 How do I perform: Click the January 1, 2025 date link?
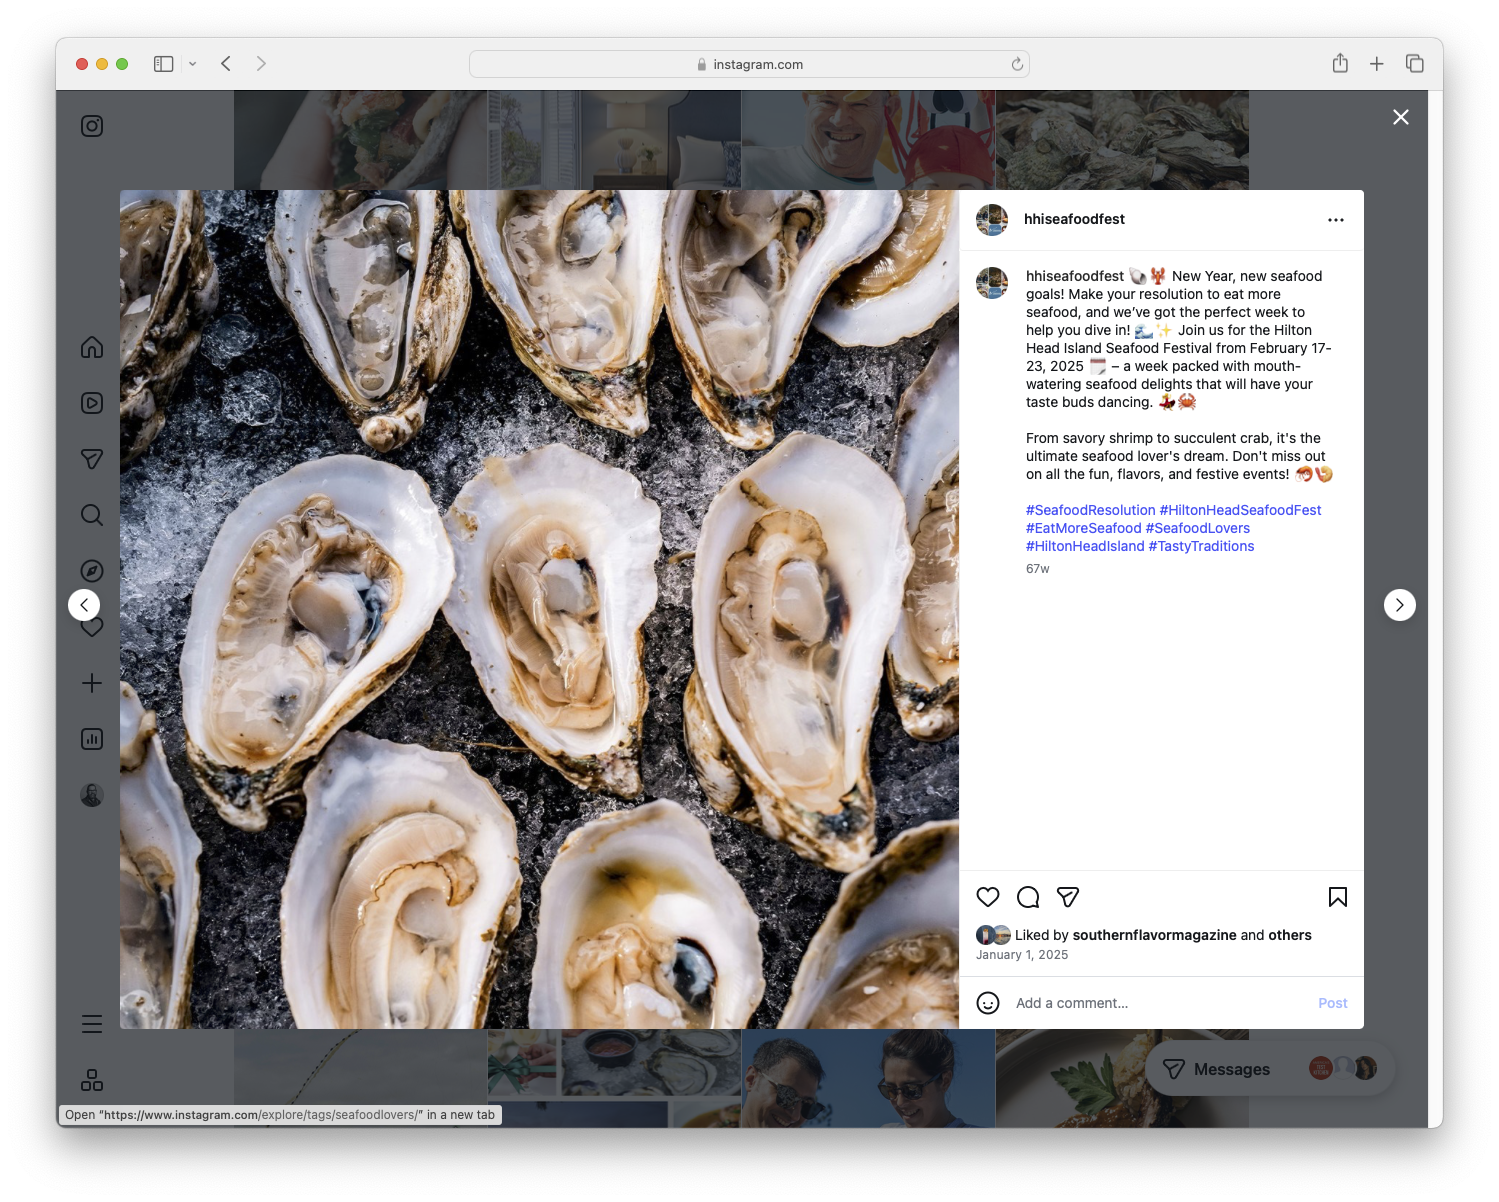1022,955
